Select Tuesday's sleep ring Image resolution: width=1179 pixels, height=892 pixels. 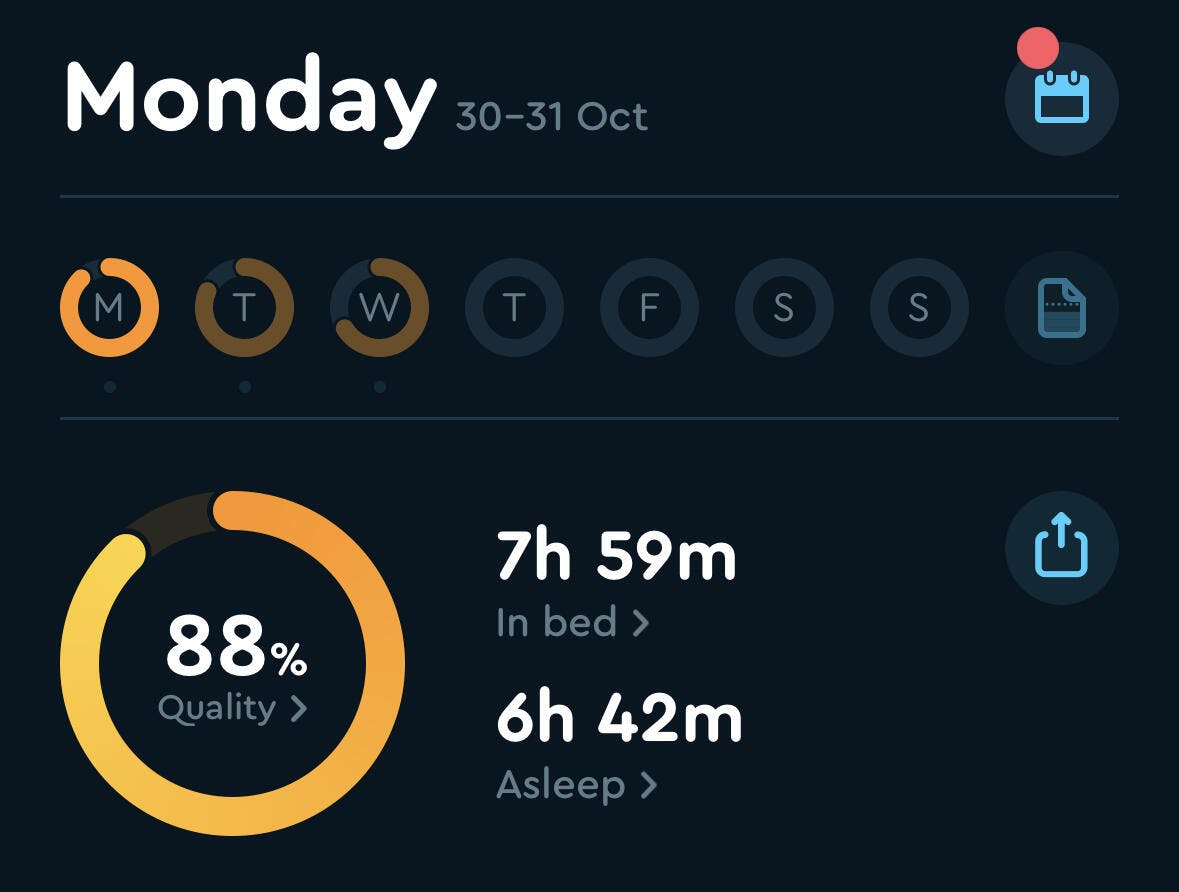pos(244,308)
